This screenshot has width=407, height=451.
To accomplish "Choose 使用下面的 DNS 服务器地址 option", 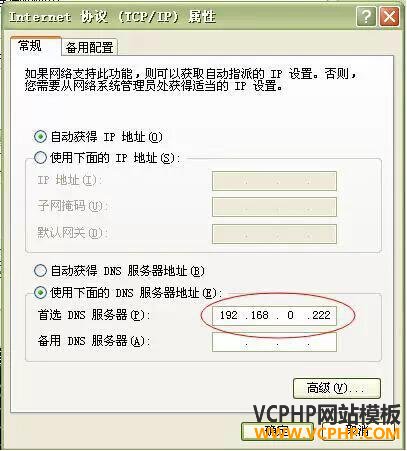I will (x=40, y=292).
